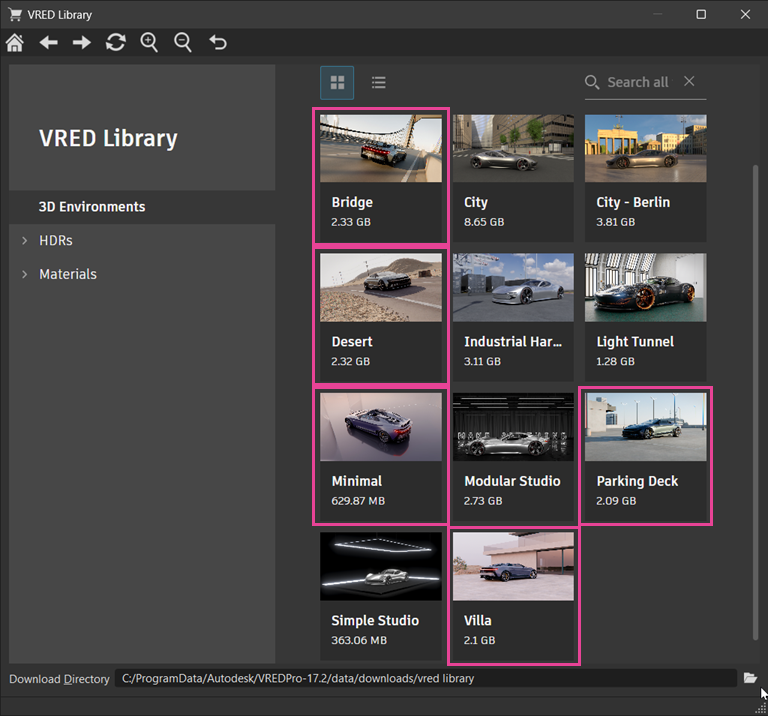768x716 pixels.
Task: Click the '629.87 MB' size text
Action: pos(358,501)
